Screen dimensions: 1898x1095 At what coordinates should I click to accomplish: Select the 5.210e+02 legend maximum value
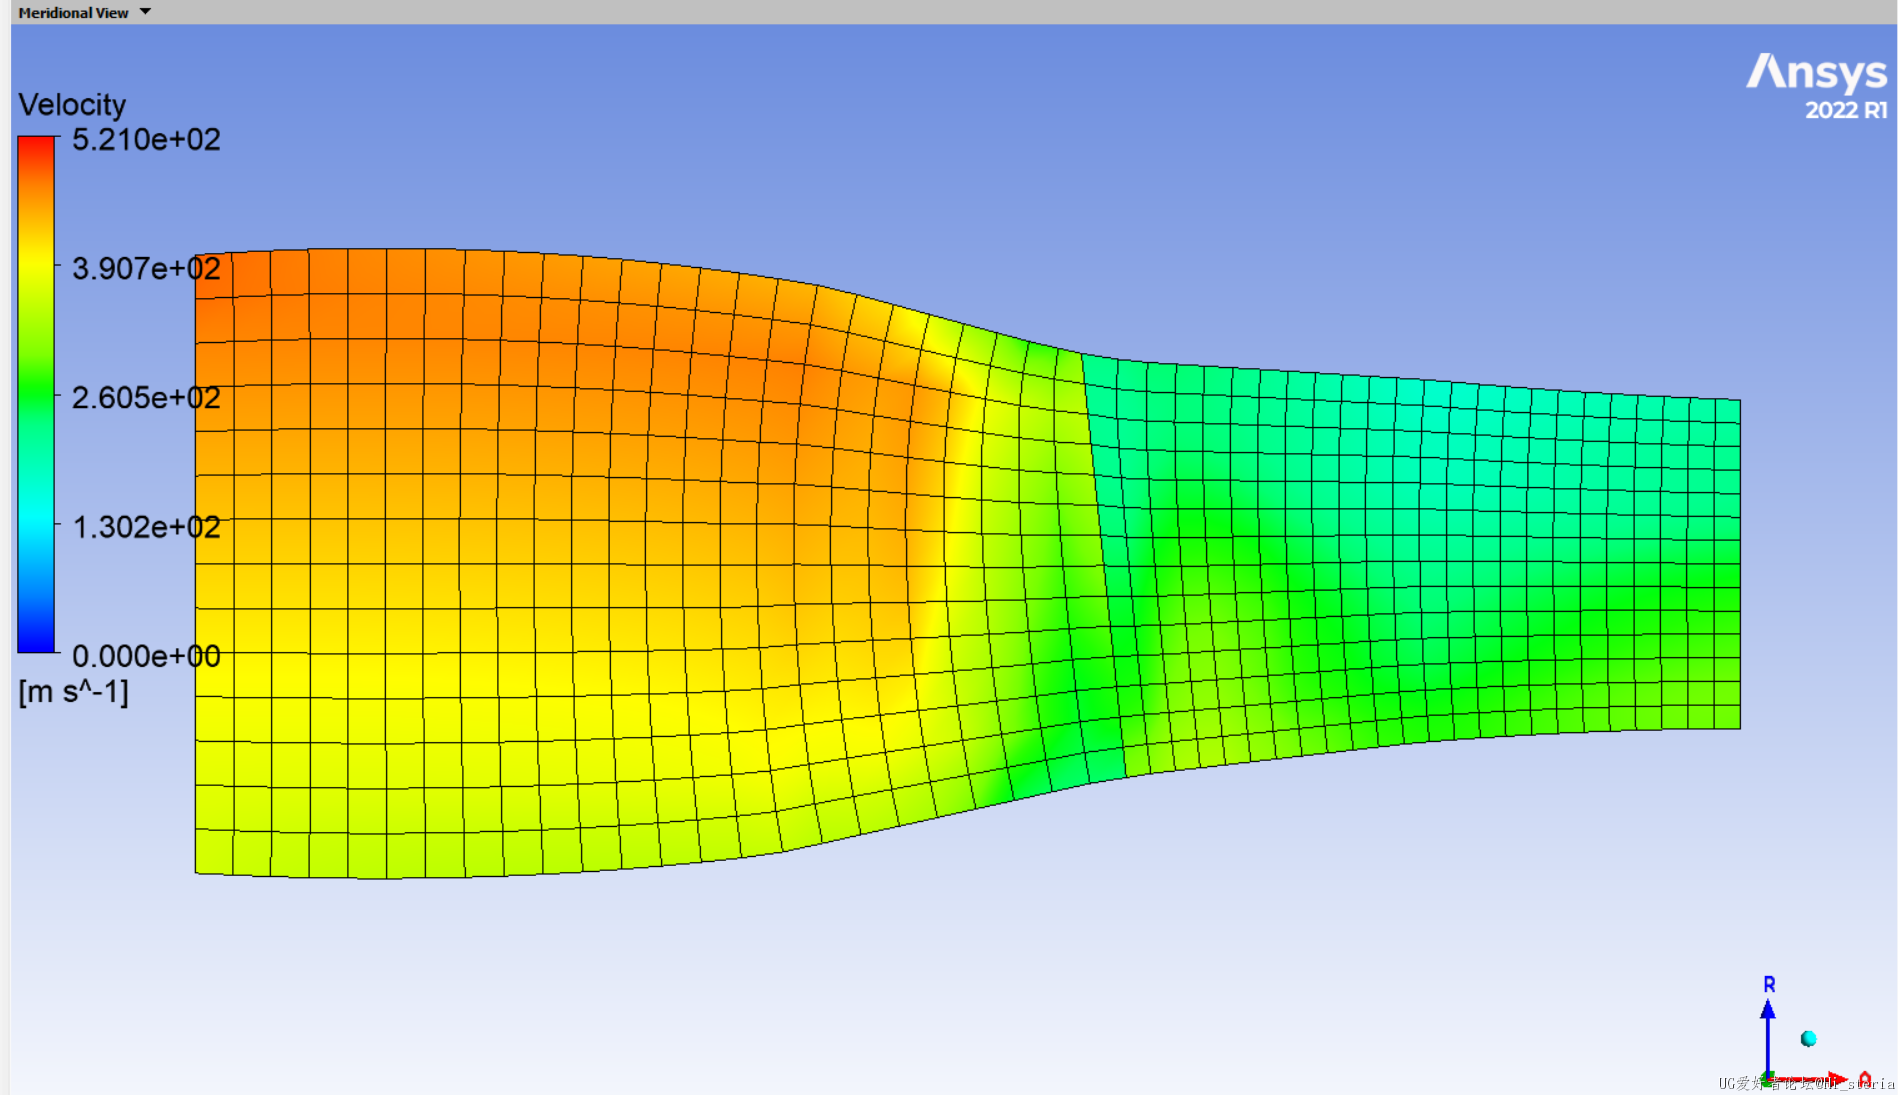tap(146, 140)
